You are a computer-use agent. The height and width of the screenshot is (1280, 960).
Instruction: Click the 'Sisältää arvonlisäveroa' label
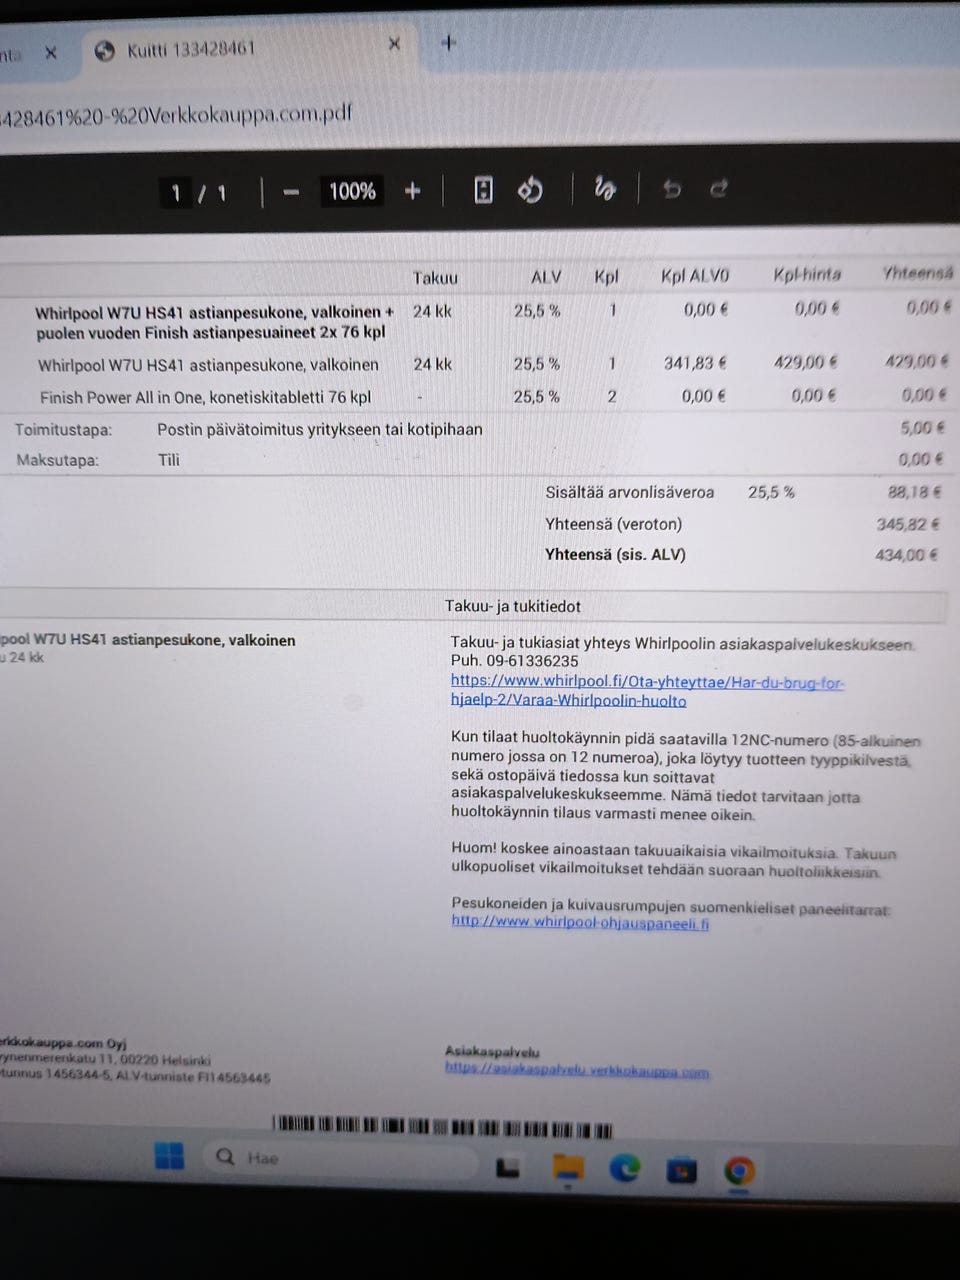pyautogui.click(x=630, y=492)
